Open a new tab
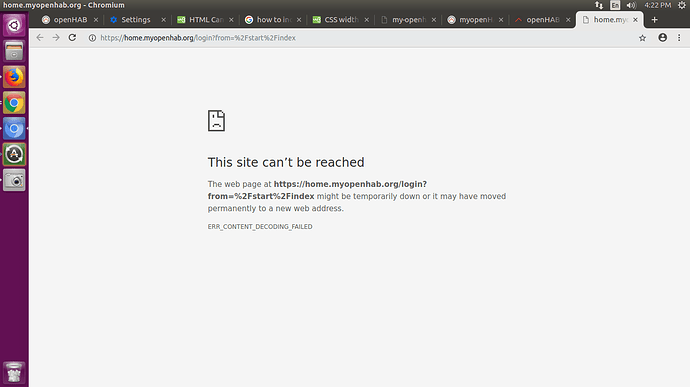The height and width of the screenshot is (387, 690). (x=654, y=20)
